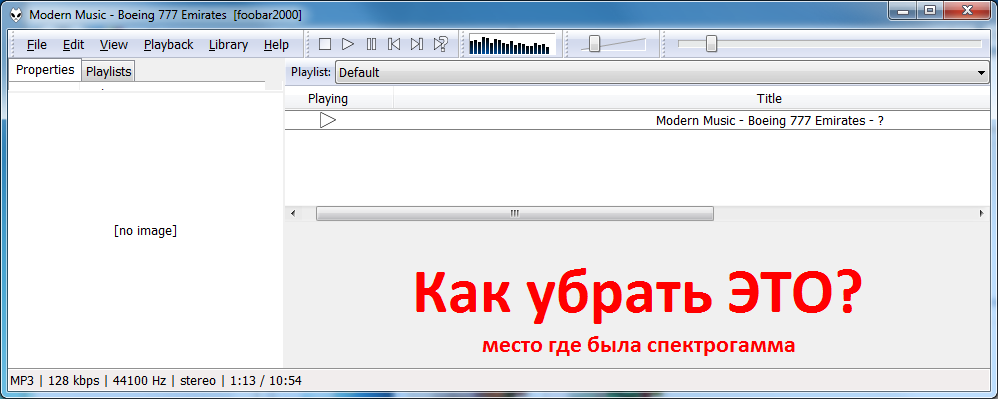Image resolution: width=998 pixels, height=399 pixels.
Task: Click the [no image] album art panel
Action: [x=146, y=231]
